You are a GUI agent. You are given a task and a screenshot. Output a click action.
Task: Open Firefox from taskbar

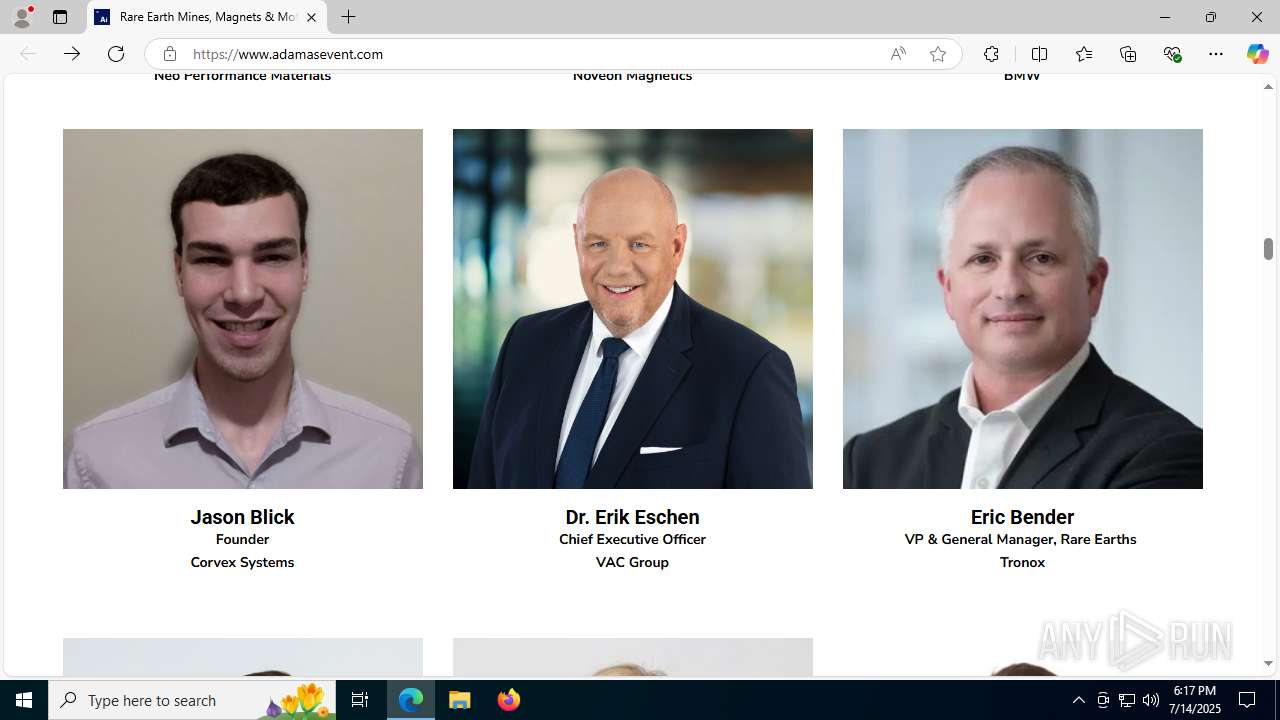pos(508,700)
